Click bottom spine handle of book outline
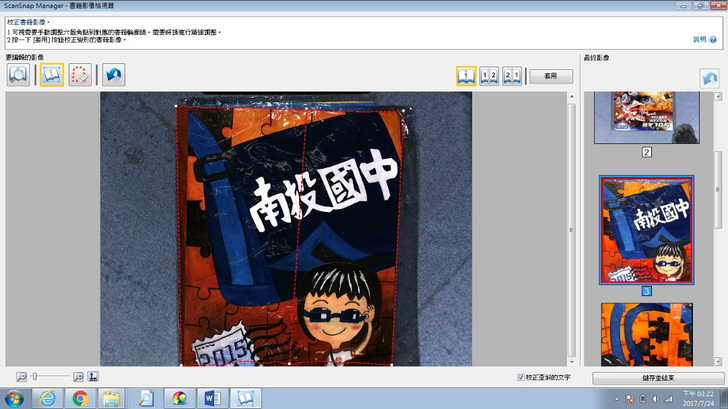 point(290,364)
